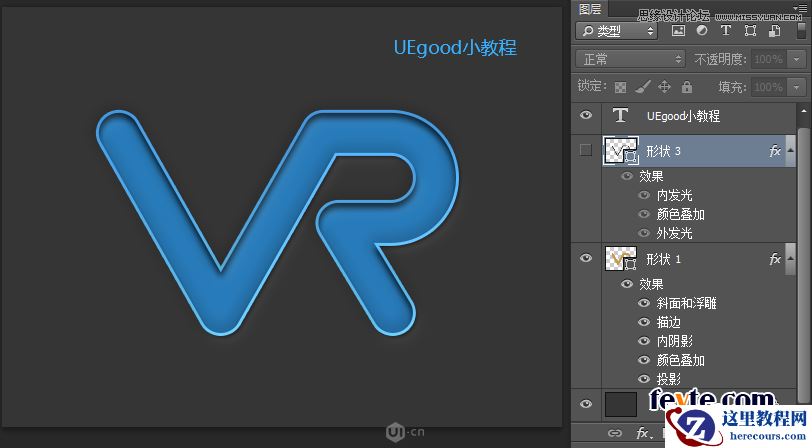Click layers panel scroll-up arrow
Screen dimensions: 812x448
coord(804,111)
